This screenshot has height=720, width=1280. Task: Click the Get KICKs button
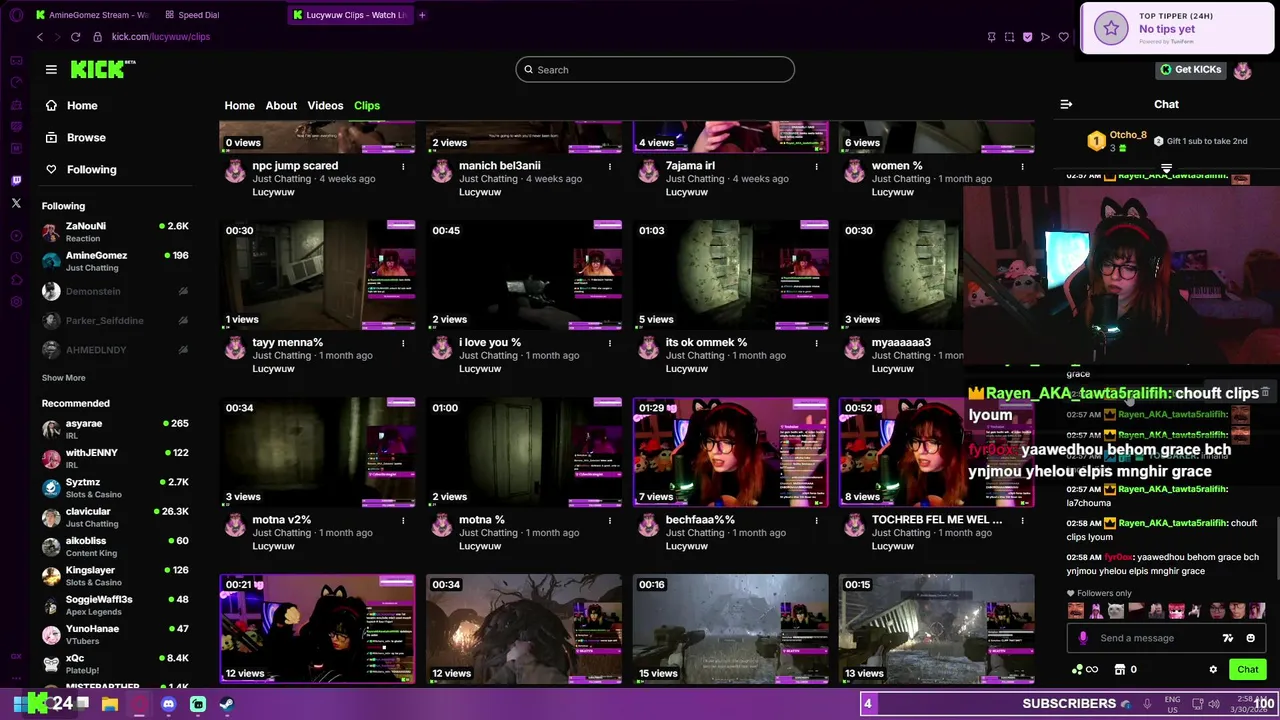point(1190,69)
